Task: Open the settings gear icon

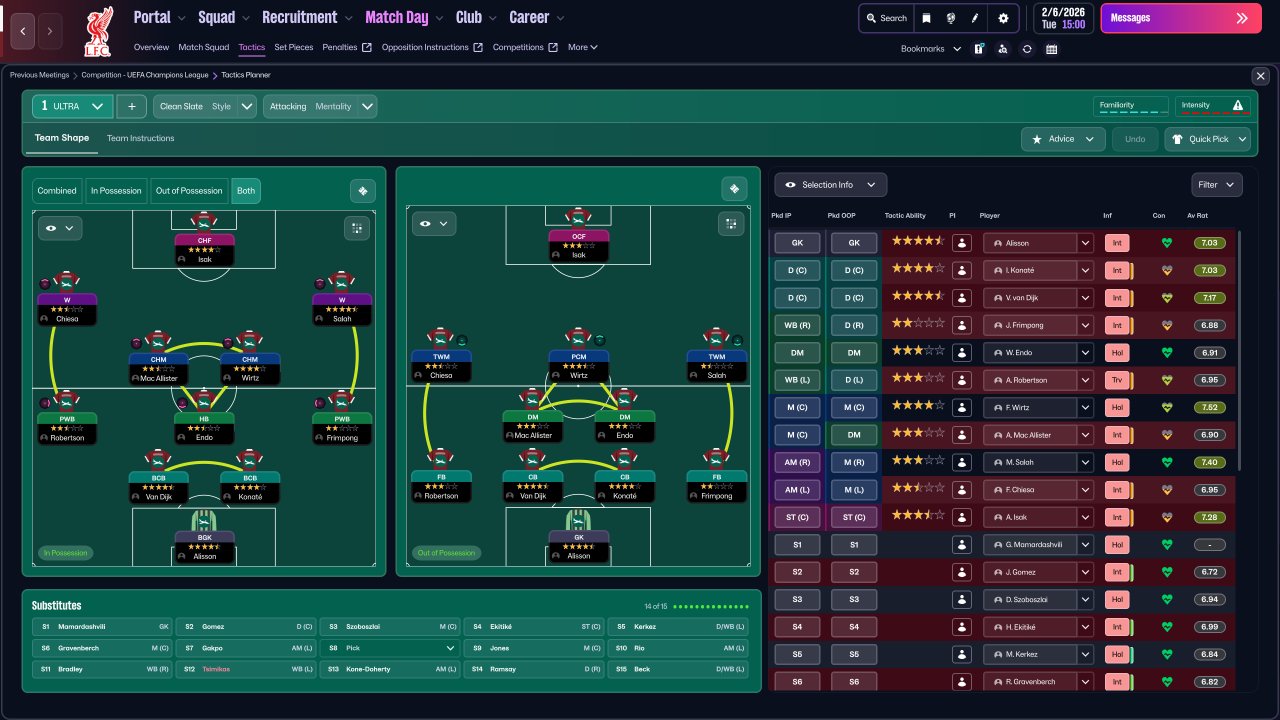Action: [x=1003, y=18]
